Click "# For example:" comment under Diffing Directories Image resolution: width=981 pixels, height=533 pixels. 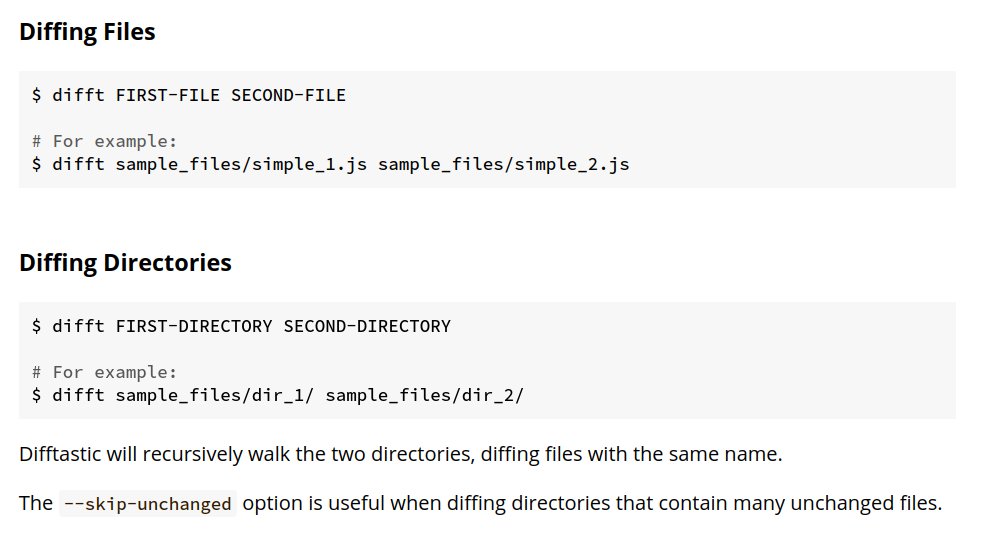tap(104, 372)
